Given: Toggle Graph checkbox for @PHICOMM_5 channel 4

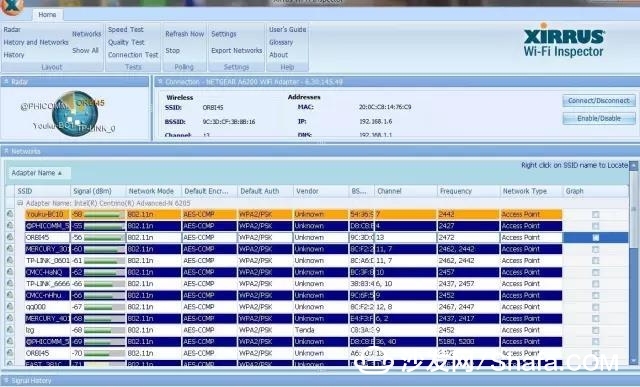Looking at the screenshot, I should click(x=596, y=226).
